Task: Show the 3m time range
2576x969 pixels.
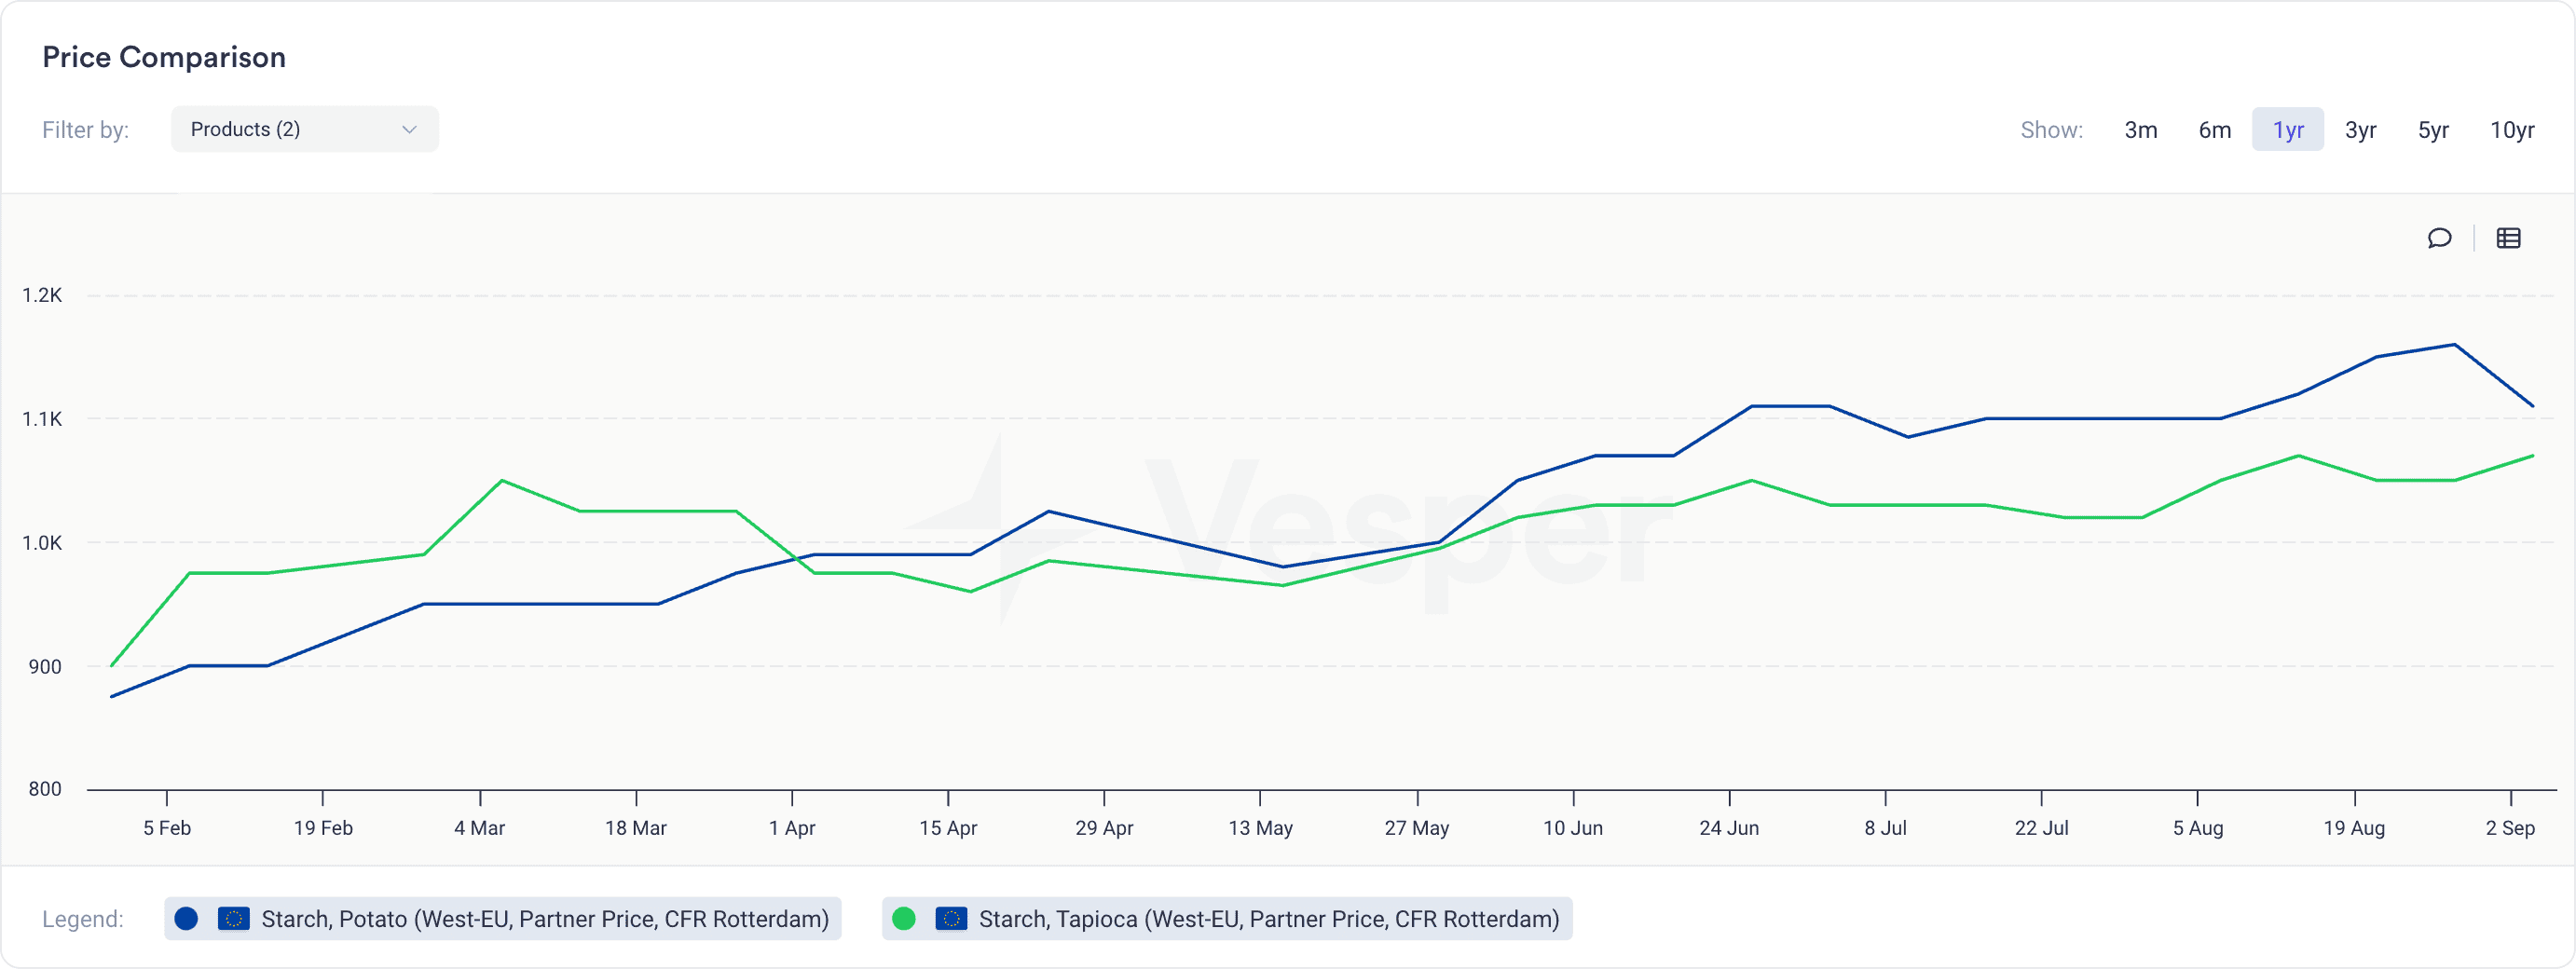Action: pos(2141,130)
